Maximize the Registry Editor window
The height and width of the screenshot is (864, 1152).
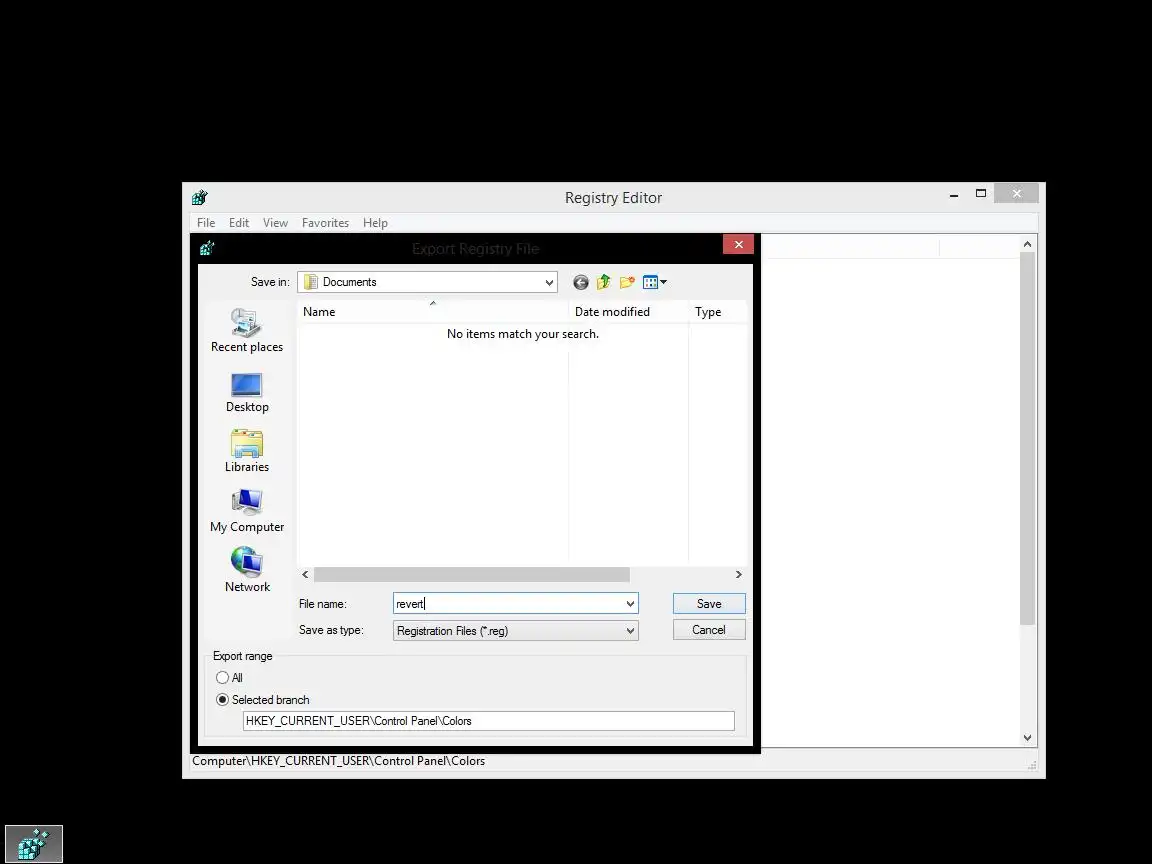pos(981,193)
